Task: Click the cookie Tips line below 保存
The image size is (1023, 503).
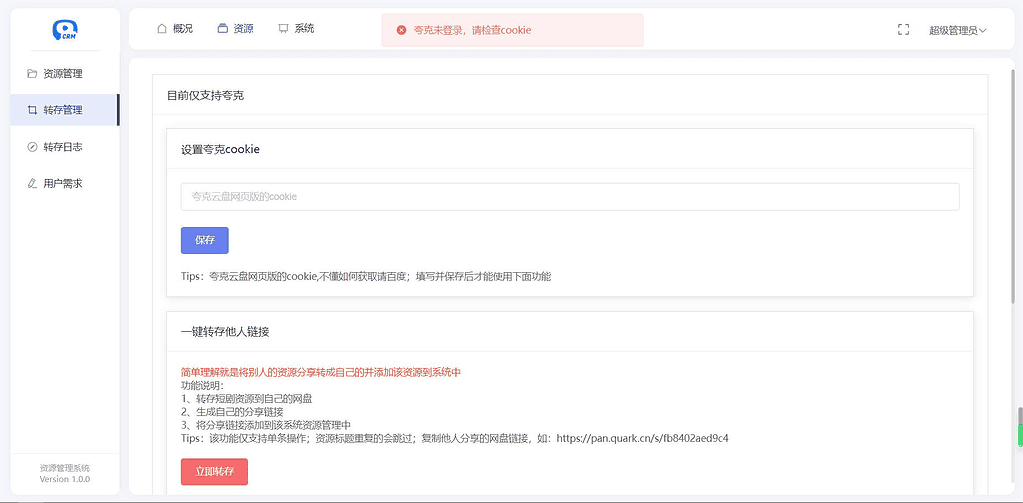Action: tap(366, 276)
